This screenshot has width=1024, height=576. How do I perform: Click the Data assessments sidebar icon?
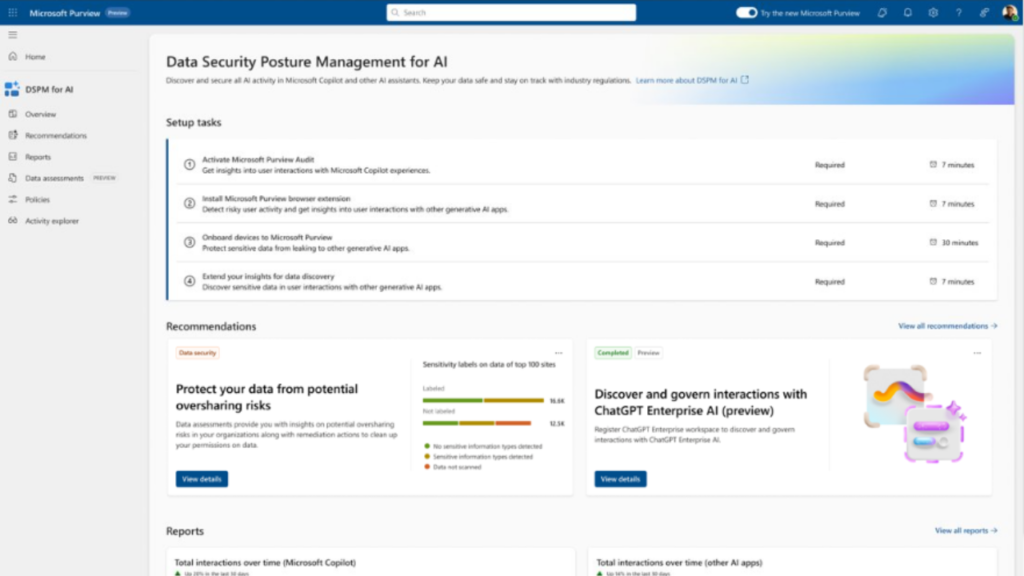coord(12,178)
